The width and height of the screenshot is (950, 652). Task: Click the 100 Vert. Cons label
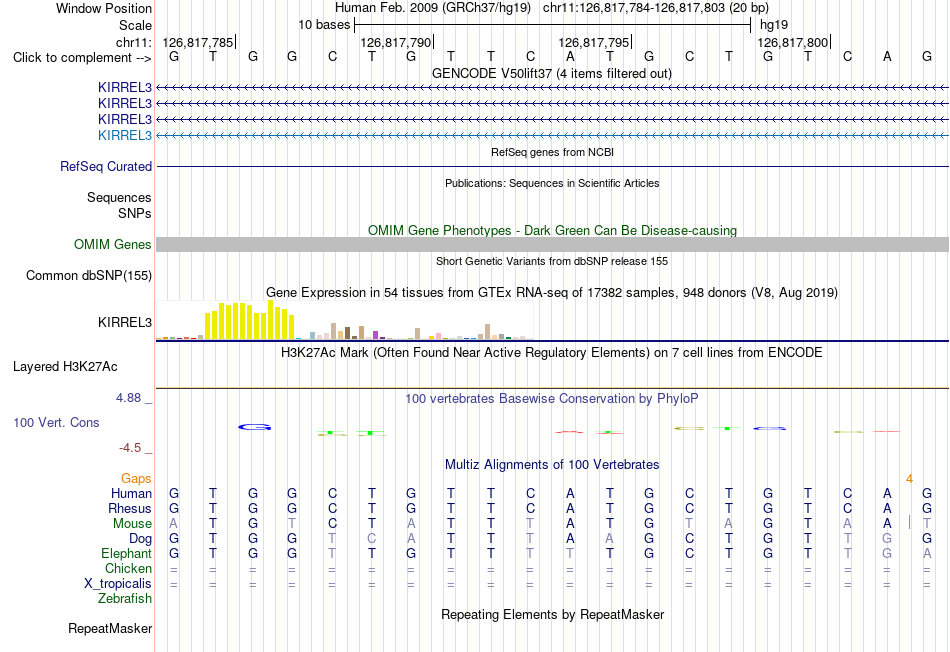pos(56,422)
